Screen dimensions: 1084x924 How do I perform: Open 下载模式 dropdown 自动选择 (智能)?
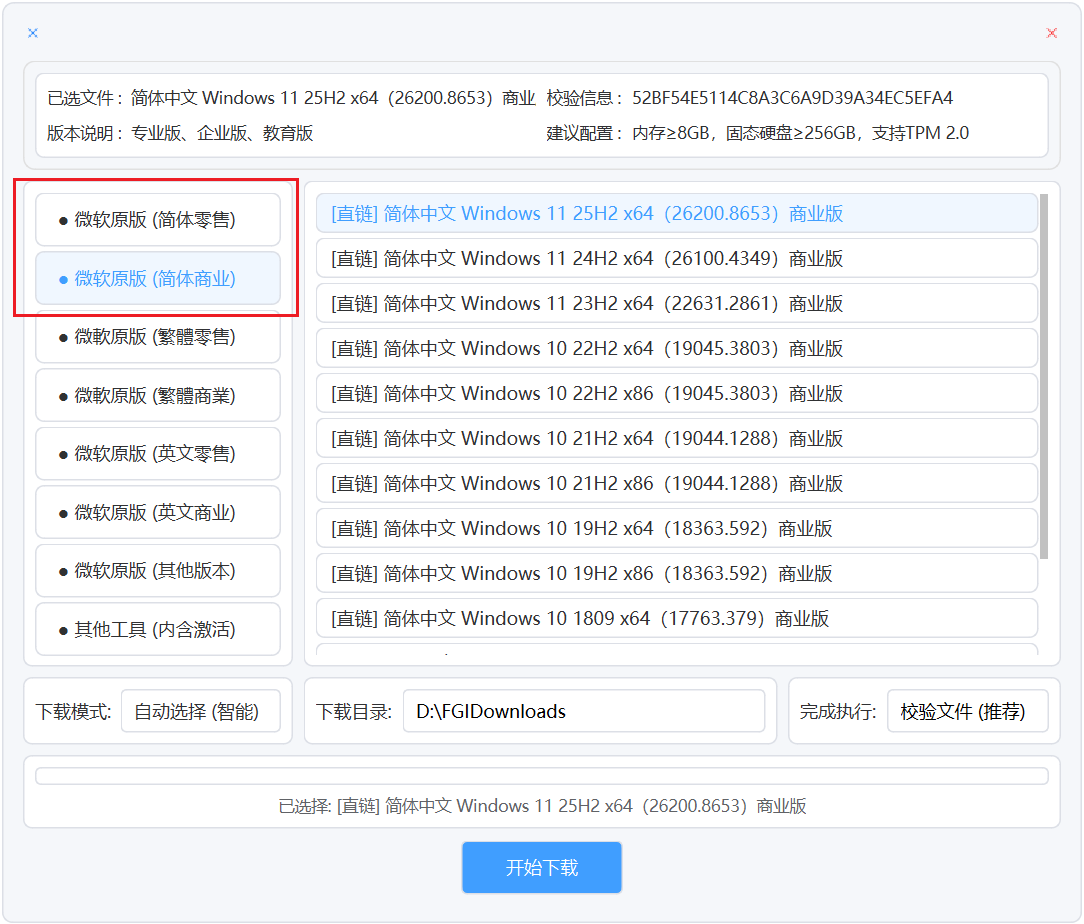coord(201,711)
